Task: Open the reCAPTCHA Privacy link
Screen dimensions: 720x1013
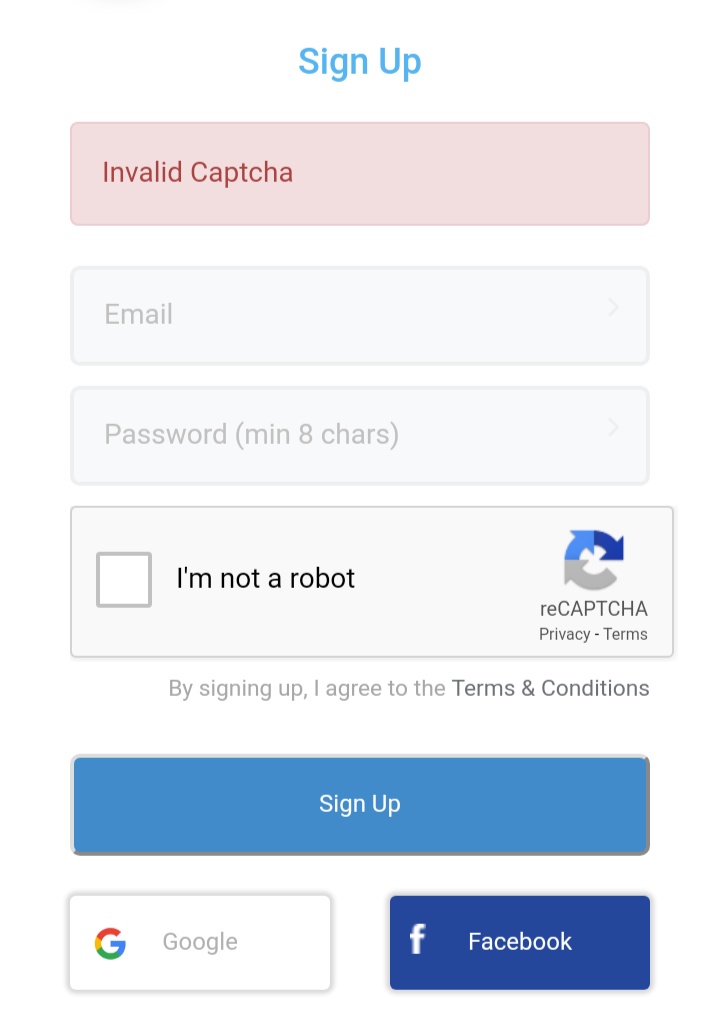Action: (x=563, y=634)
